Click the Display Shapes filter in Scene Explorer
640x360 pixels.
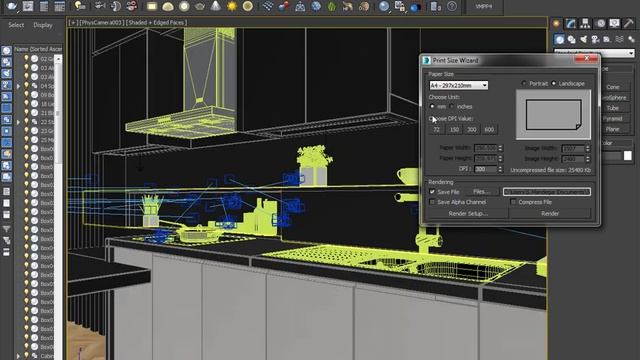(7, 62)
